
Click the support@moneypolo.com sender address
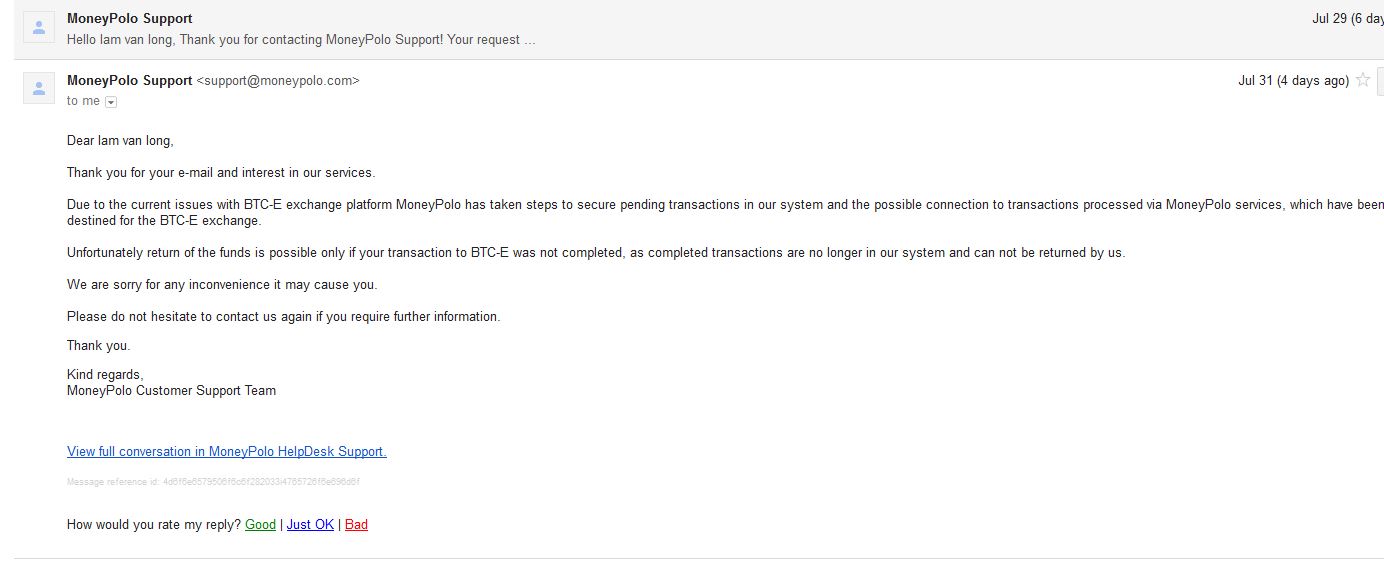coord(277,81)
